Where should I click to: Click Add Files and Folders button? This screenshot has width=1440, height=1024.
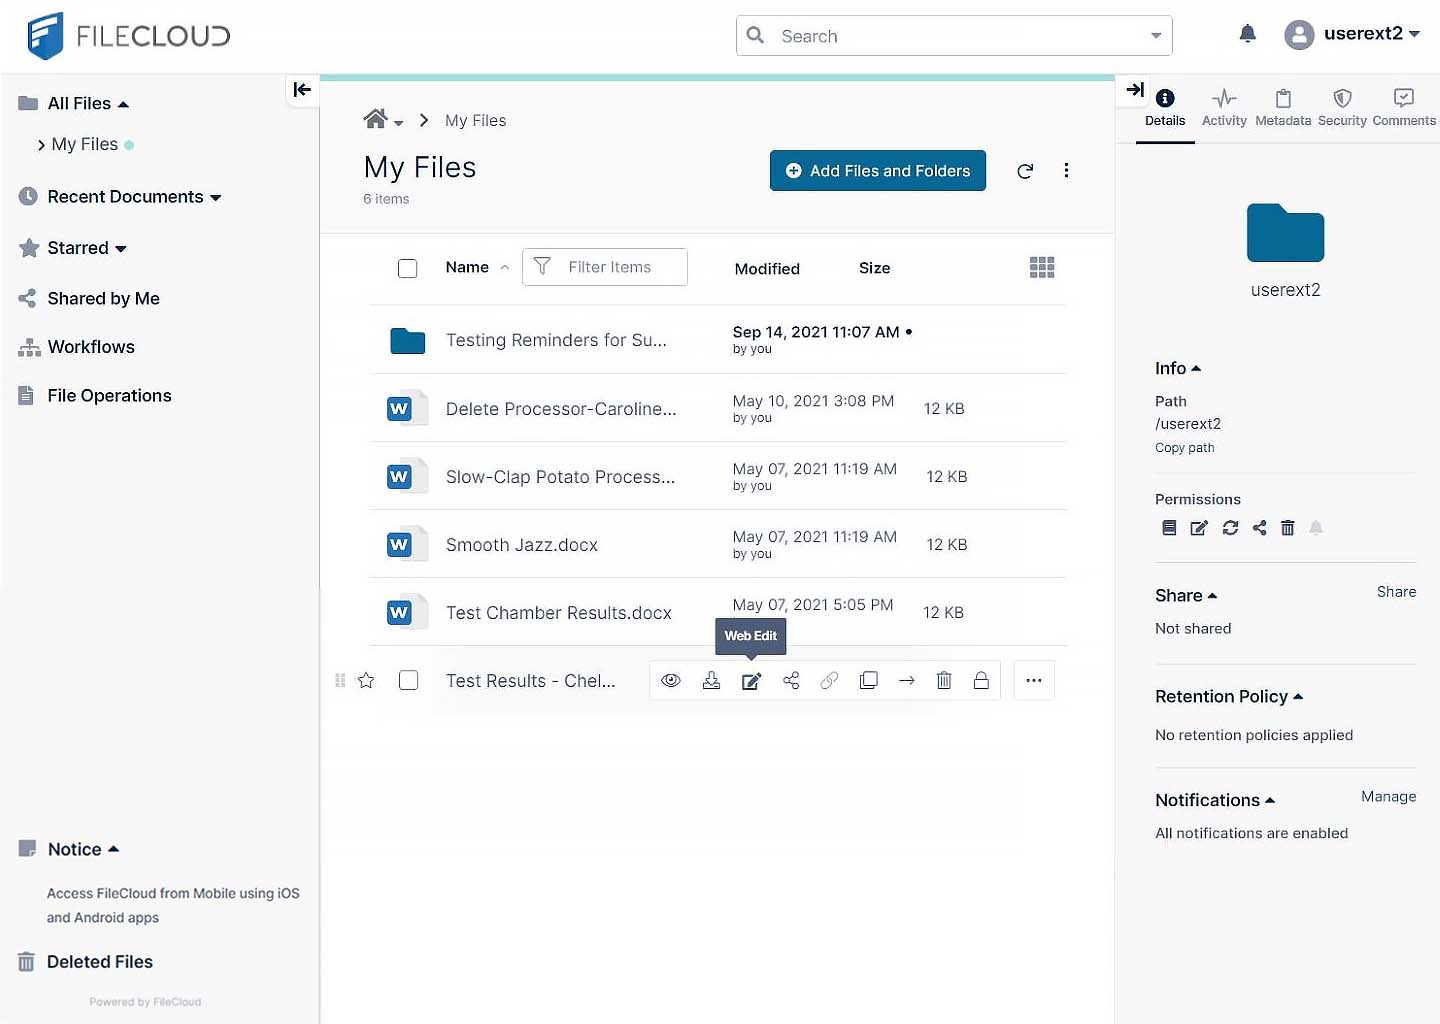pyautogui.click(x=877, y=171)
